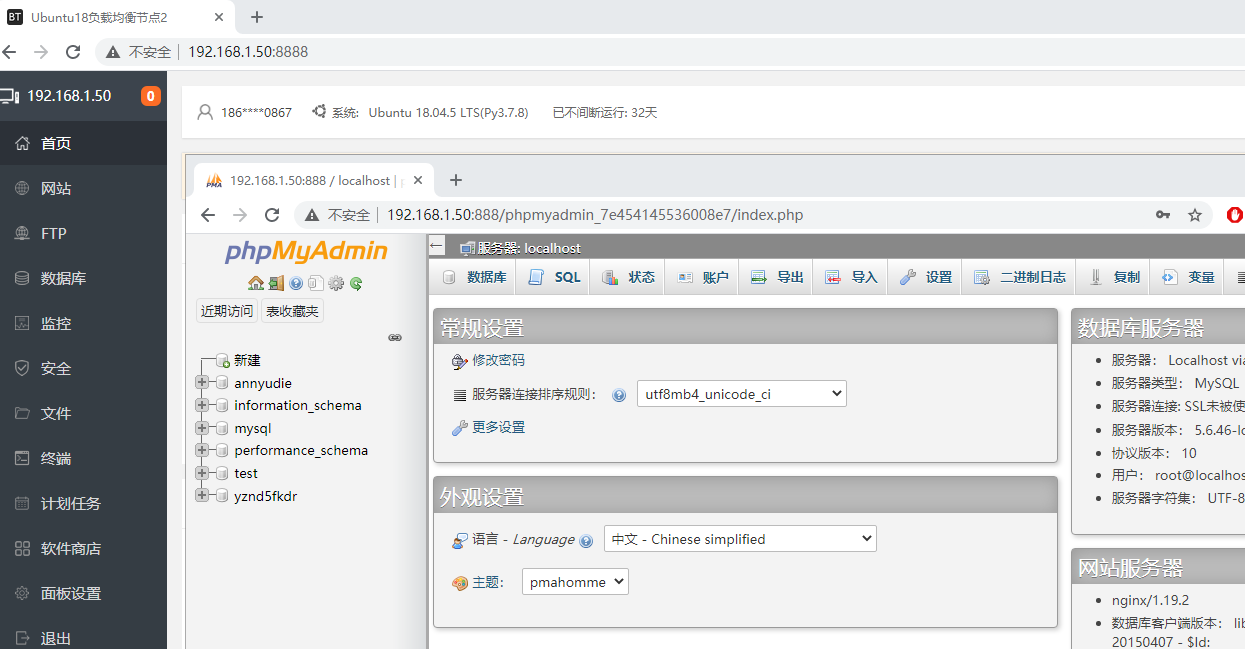Go back in inner phpMyAdmin browser
Screen dimensions: 1245x649
coord(208,215)
